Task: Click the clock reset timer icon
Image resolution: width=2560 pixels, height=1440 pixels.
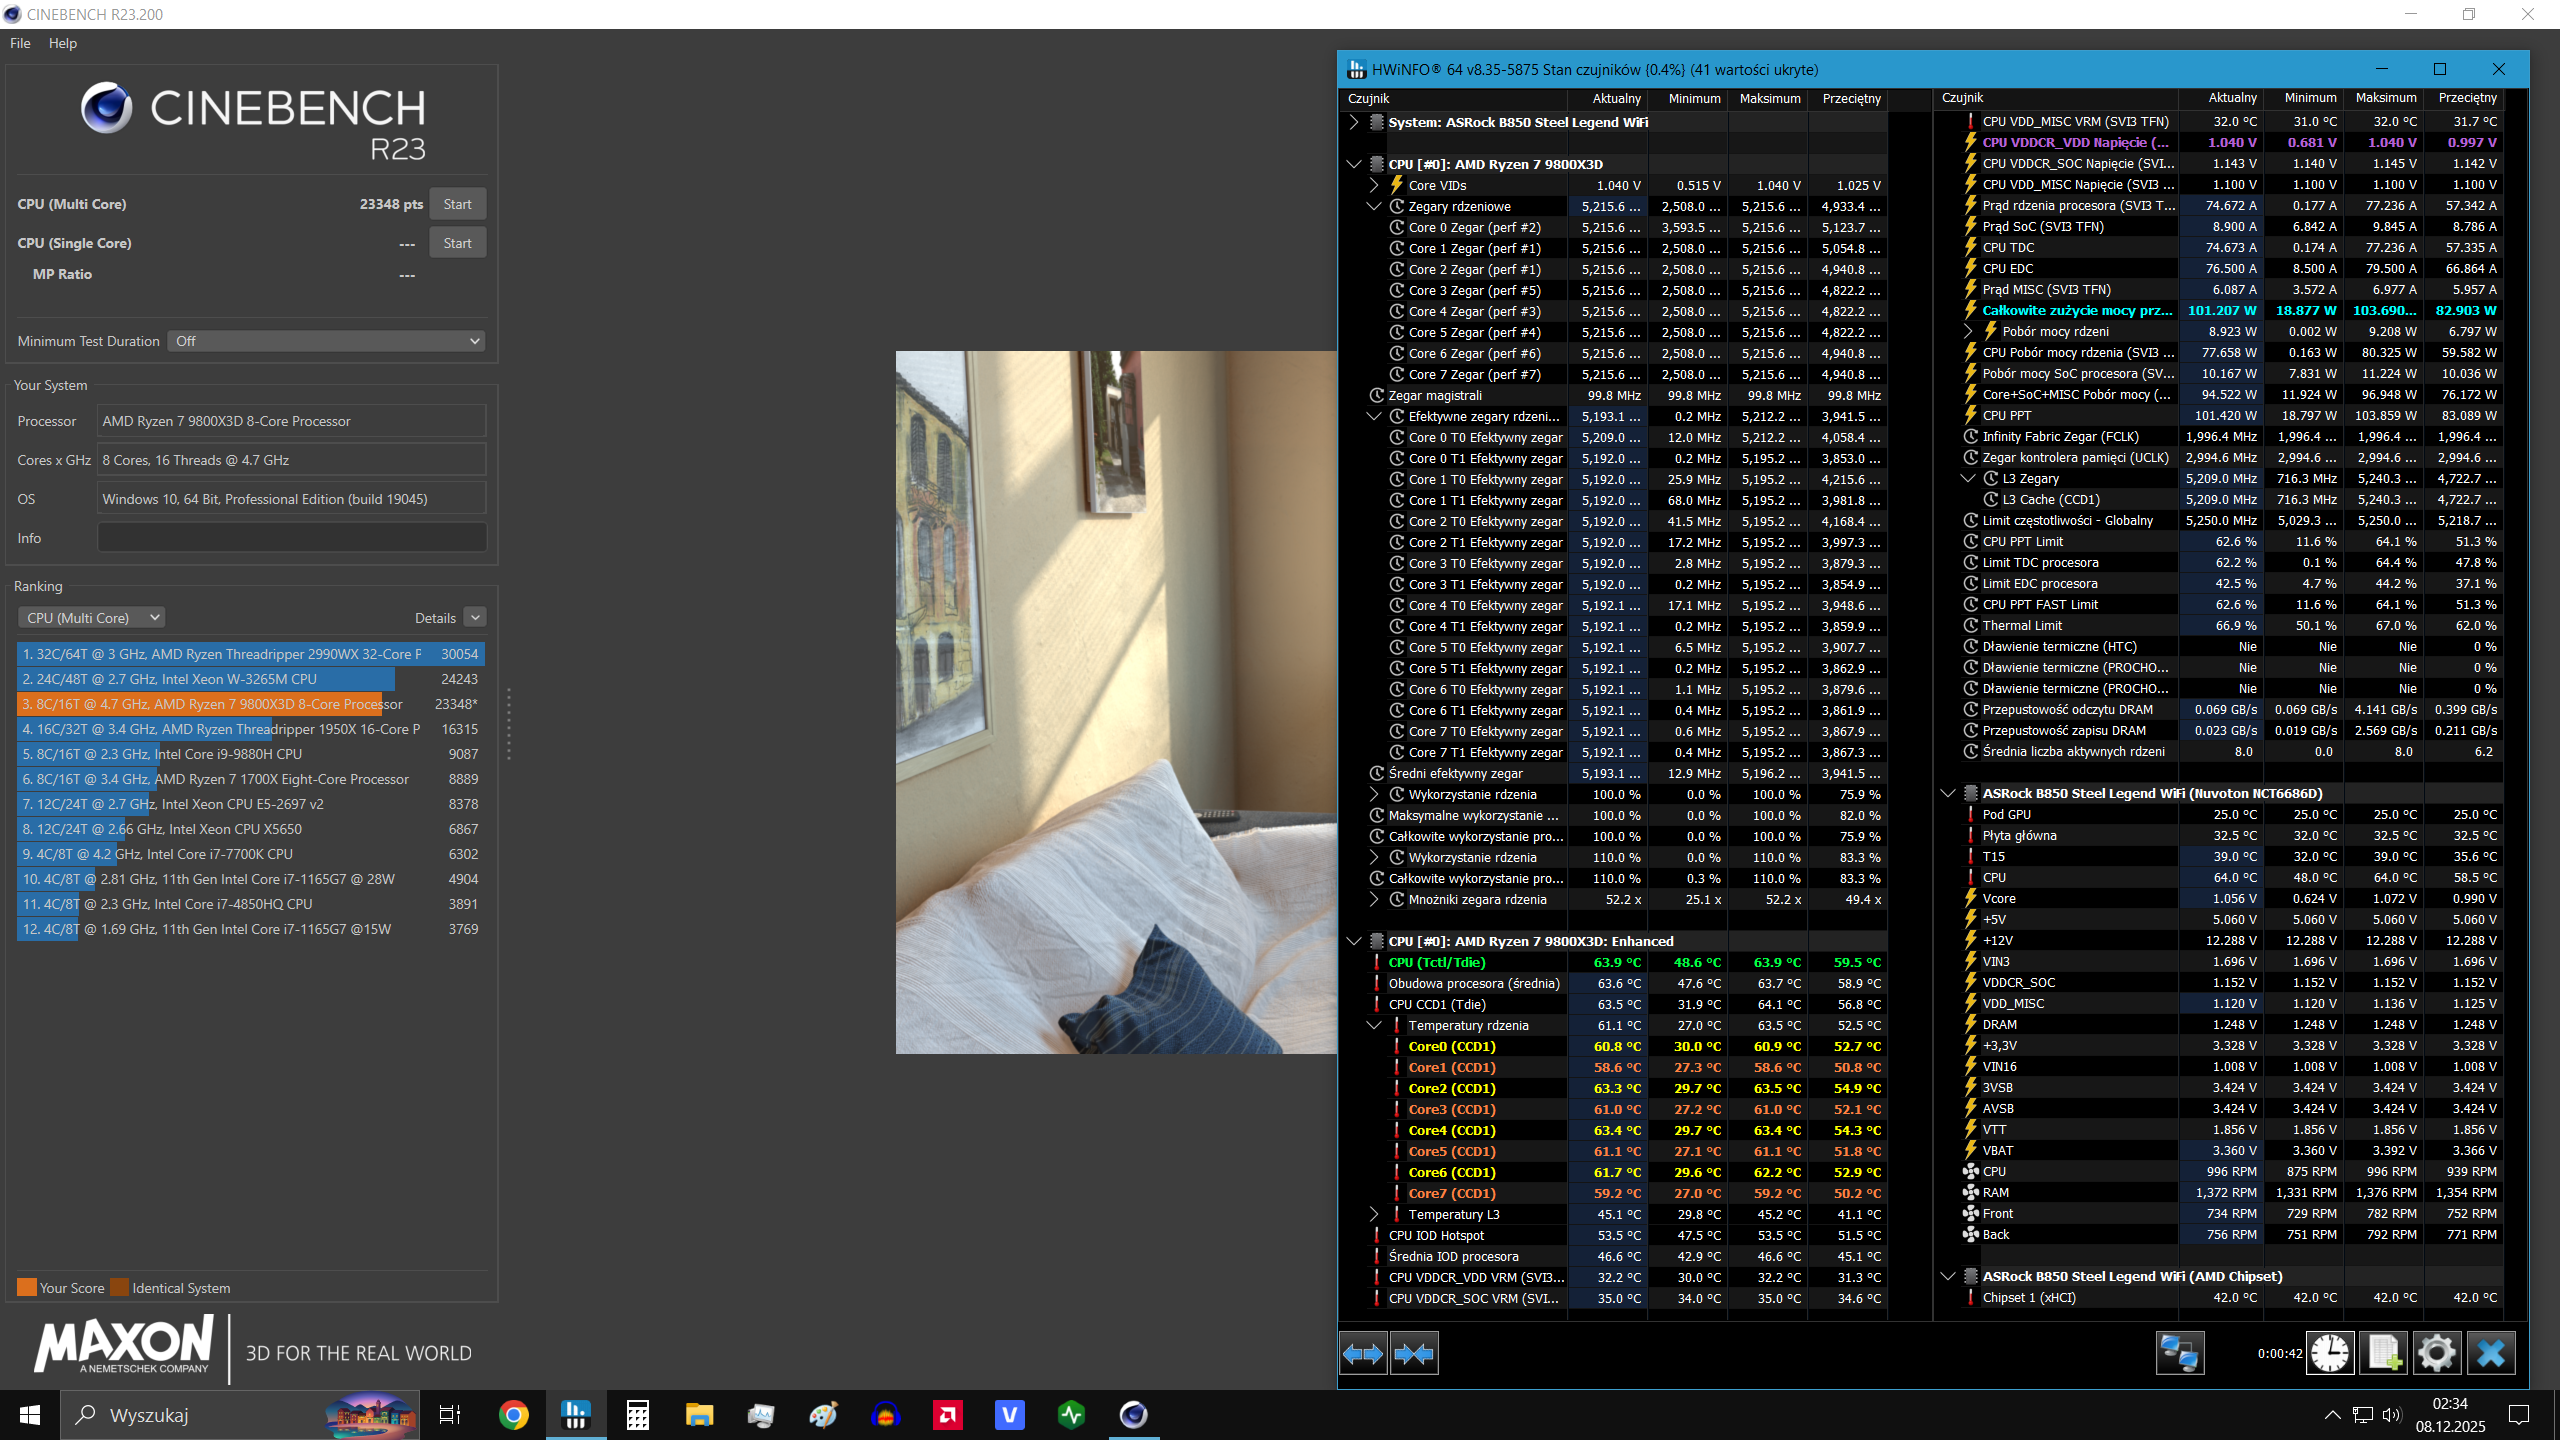Action: (x=2330, y=1354)
